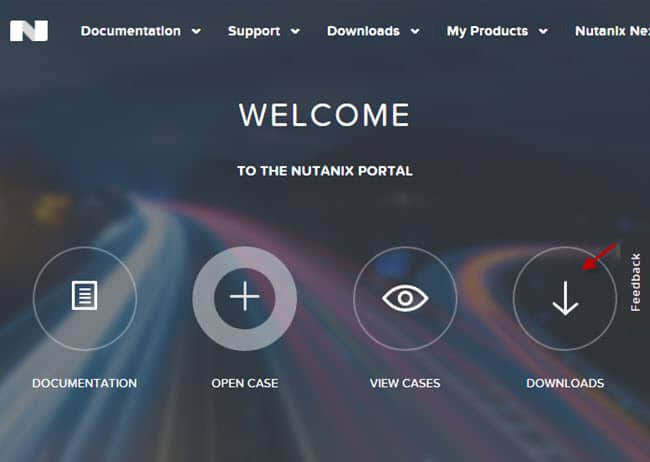This screenshot has width=650, height=462.
Task: Open the Feedback side tab
Action: pos(635,282)
